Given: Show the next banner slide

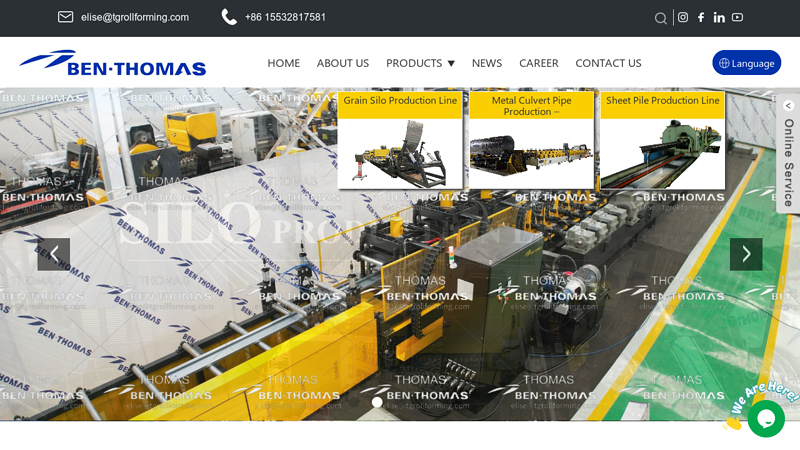Looking at the screenshot, I should (x=746, y=254).
